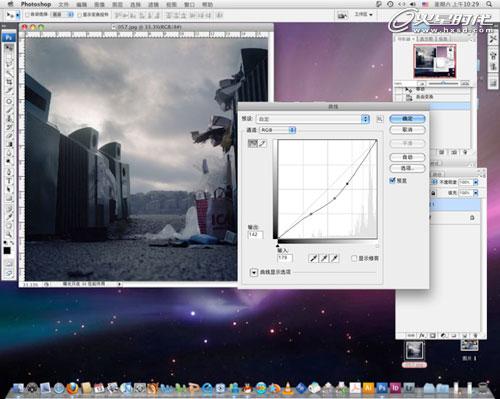Open the Curves preset dropdown

coord(313,119)
